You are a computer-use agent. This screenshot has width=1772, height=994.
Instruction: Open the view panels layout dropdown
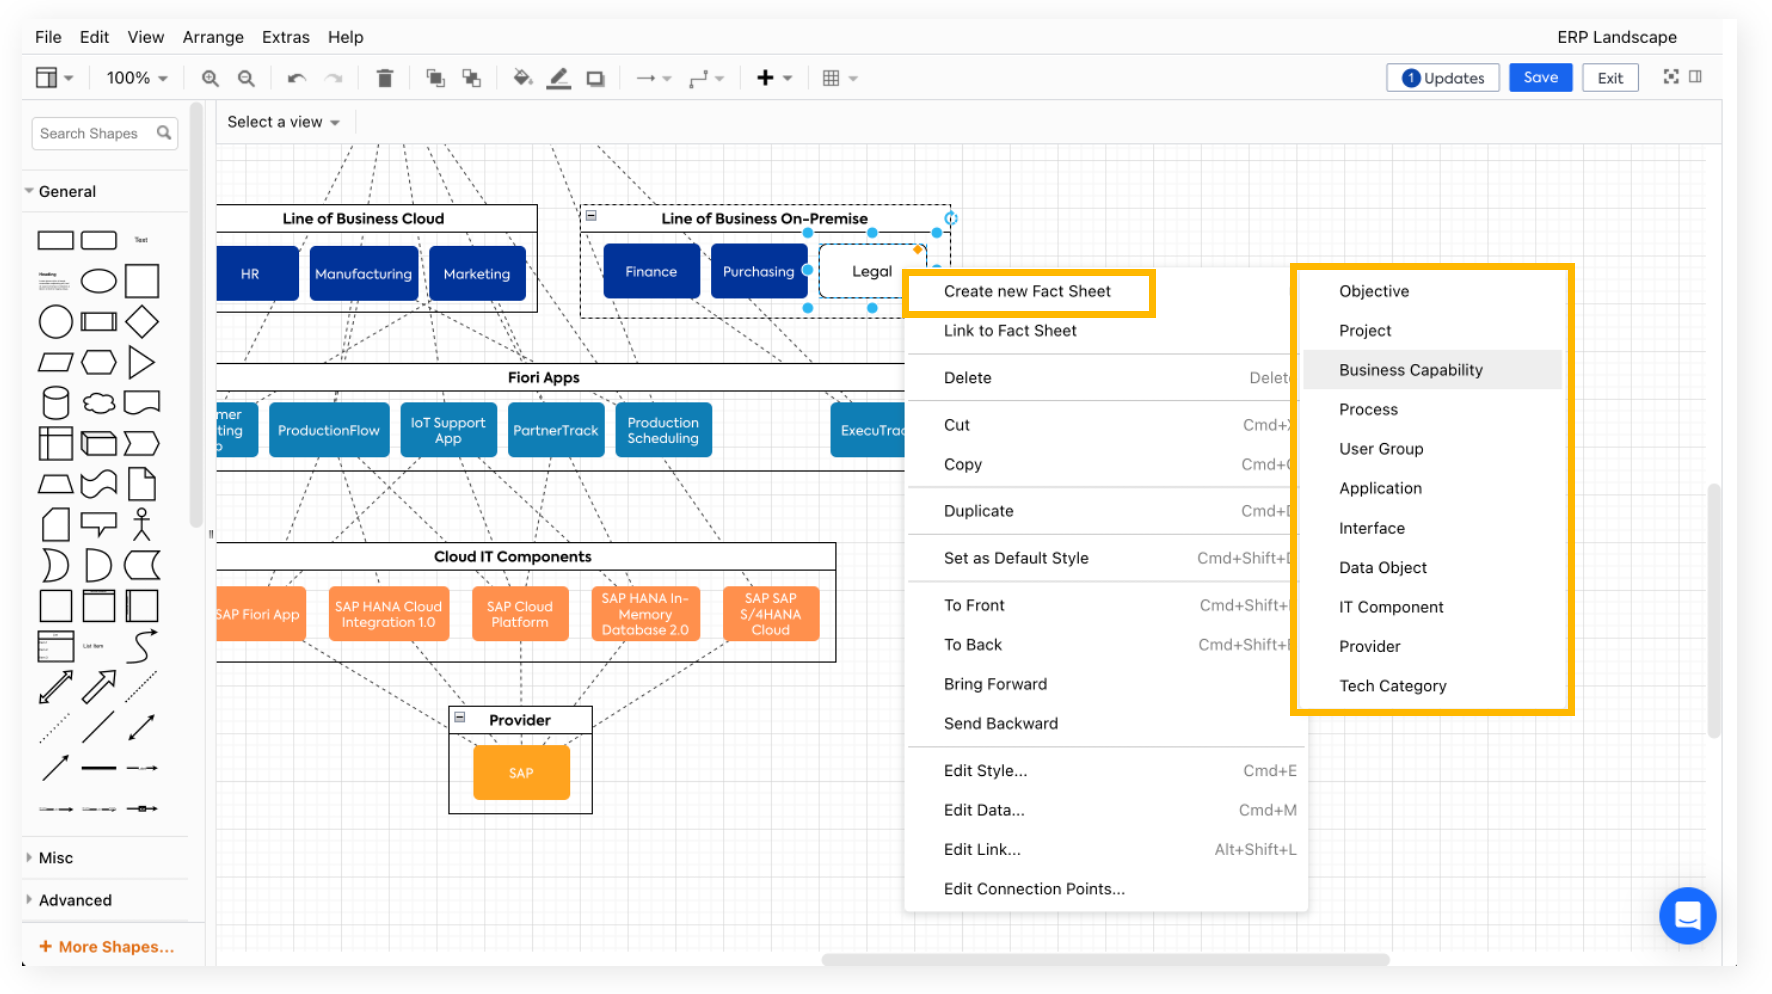[55, 78]
